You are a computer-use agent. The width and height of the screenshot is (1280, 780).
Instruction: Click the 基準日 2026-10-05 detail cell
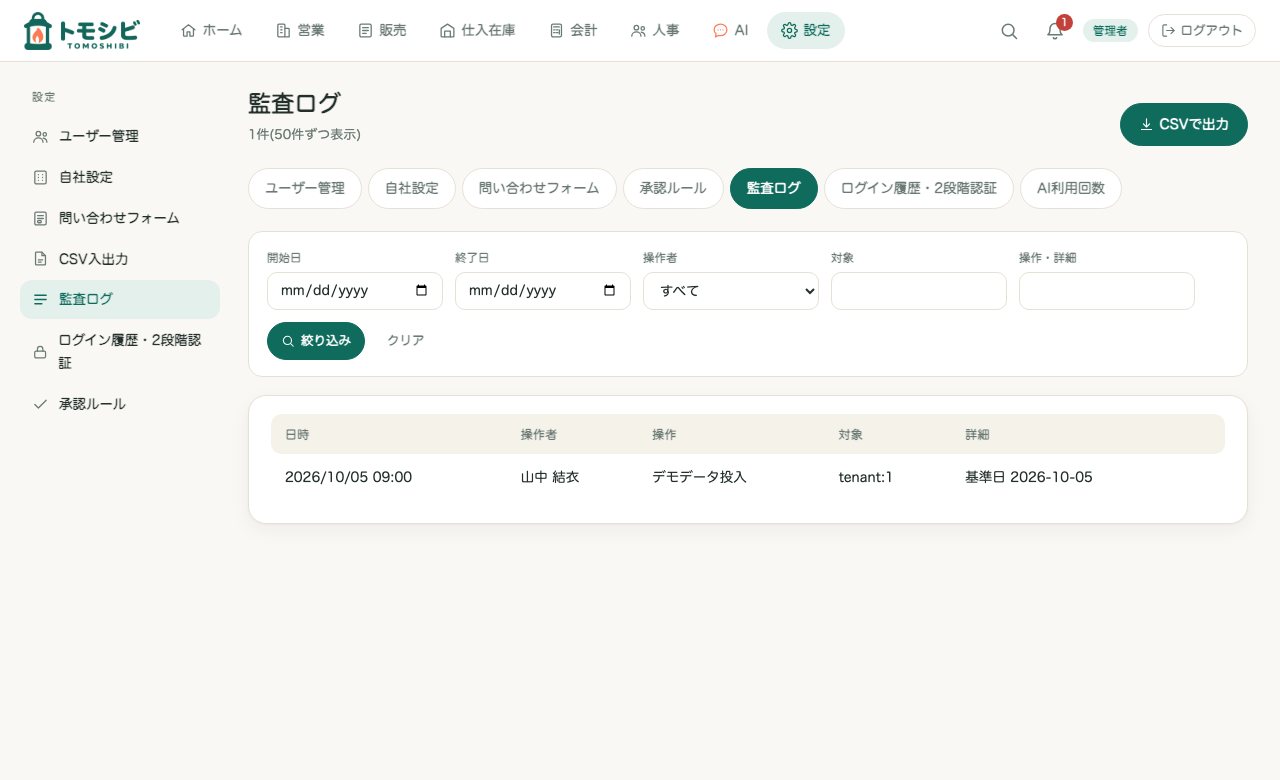pos(1029,477)
